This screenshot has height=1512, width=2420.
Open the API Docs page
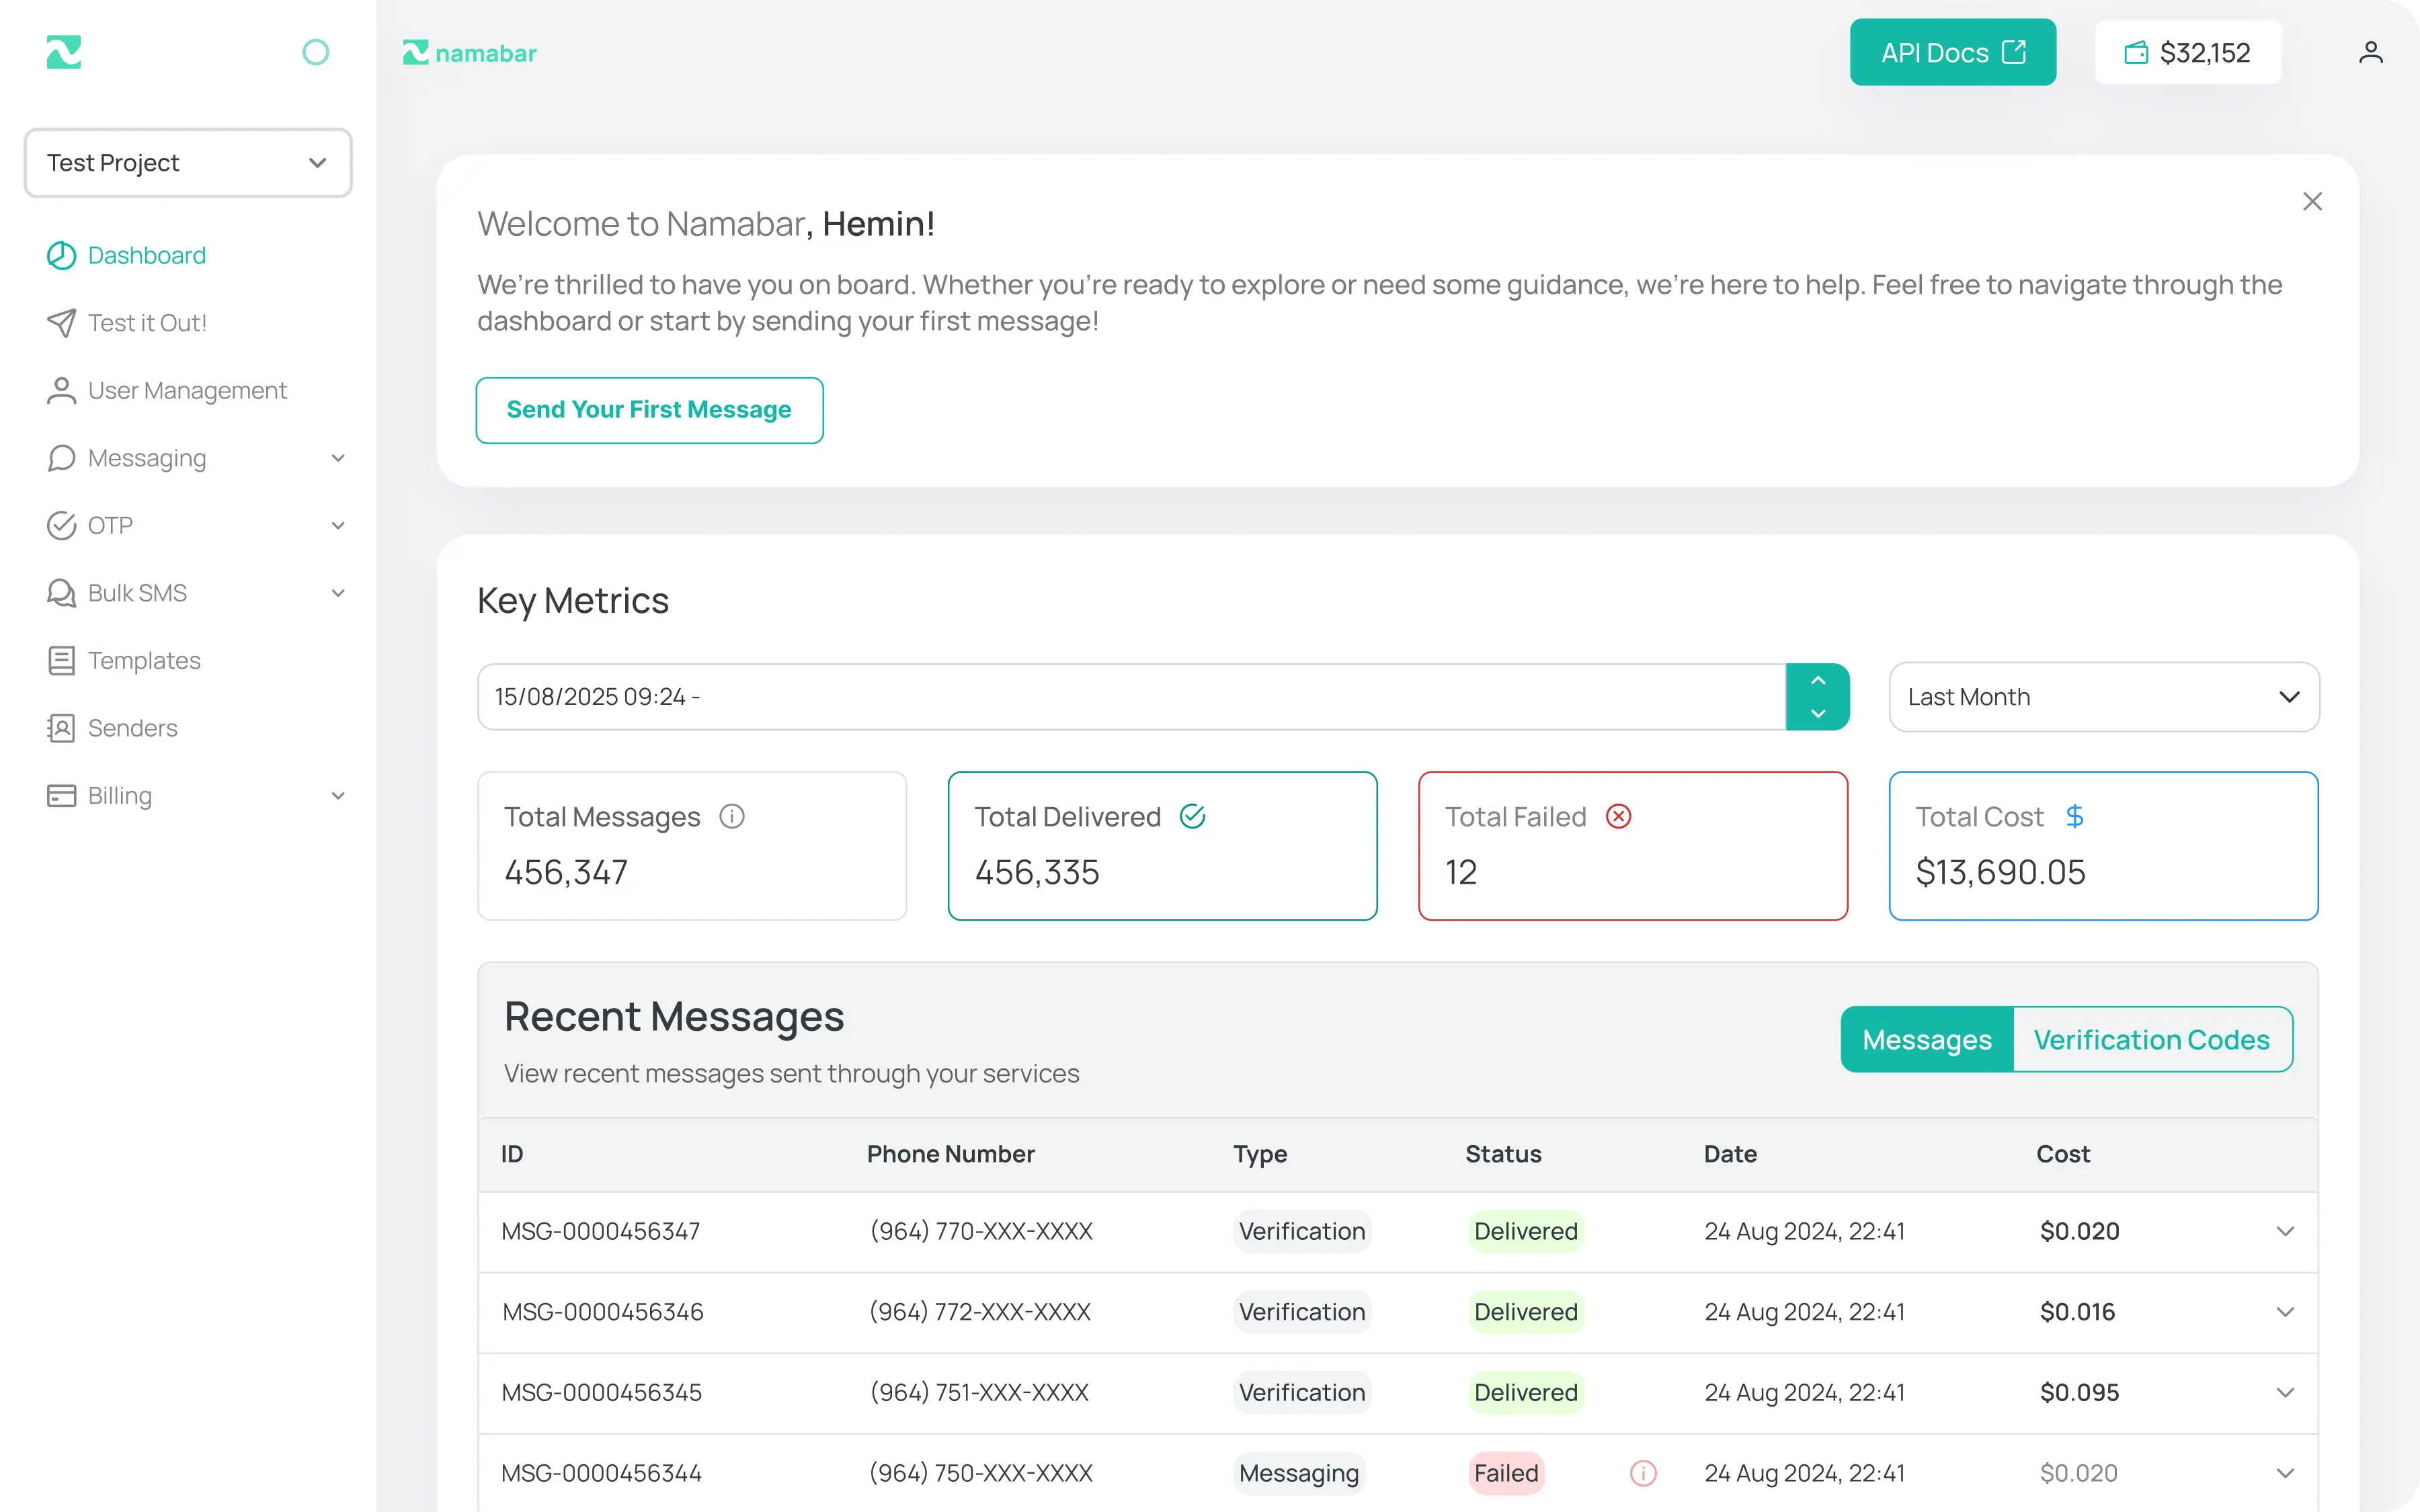click(x=1951, y=52)
